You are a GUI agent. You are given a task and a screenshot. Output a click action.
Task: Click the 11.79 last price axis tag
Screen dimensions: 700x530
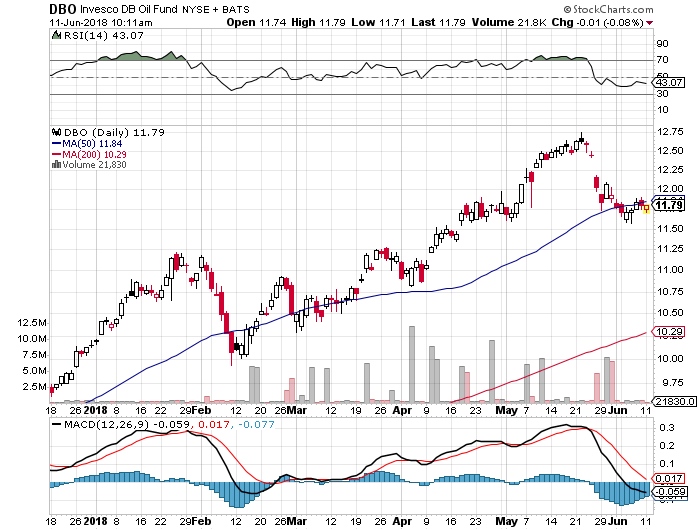tap(668, 205)
